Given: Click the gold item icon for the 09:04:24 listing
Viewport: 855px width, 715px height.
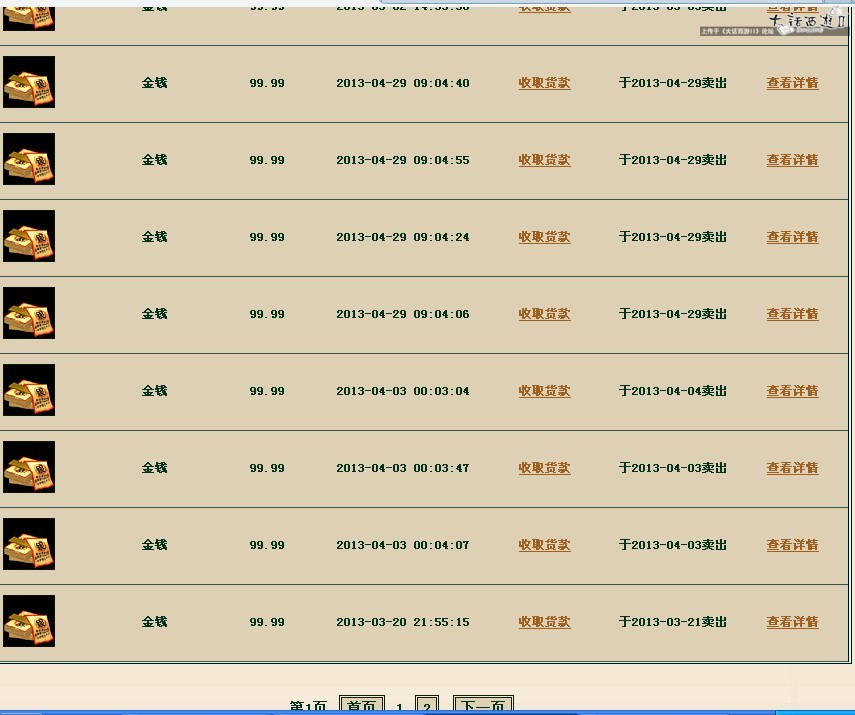Looking at the screenshot, I should (29, 236).
